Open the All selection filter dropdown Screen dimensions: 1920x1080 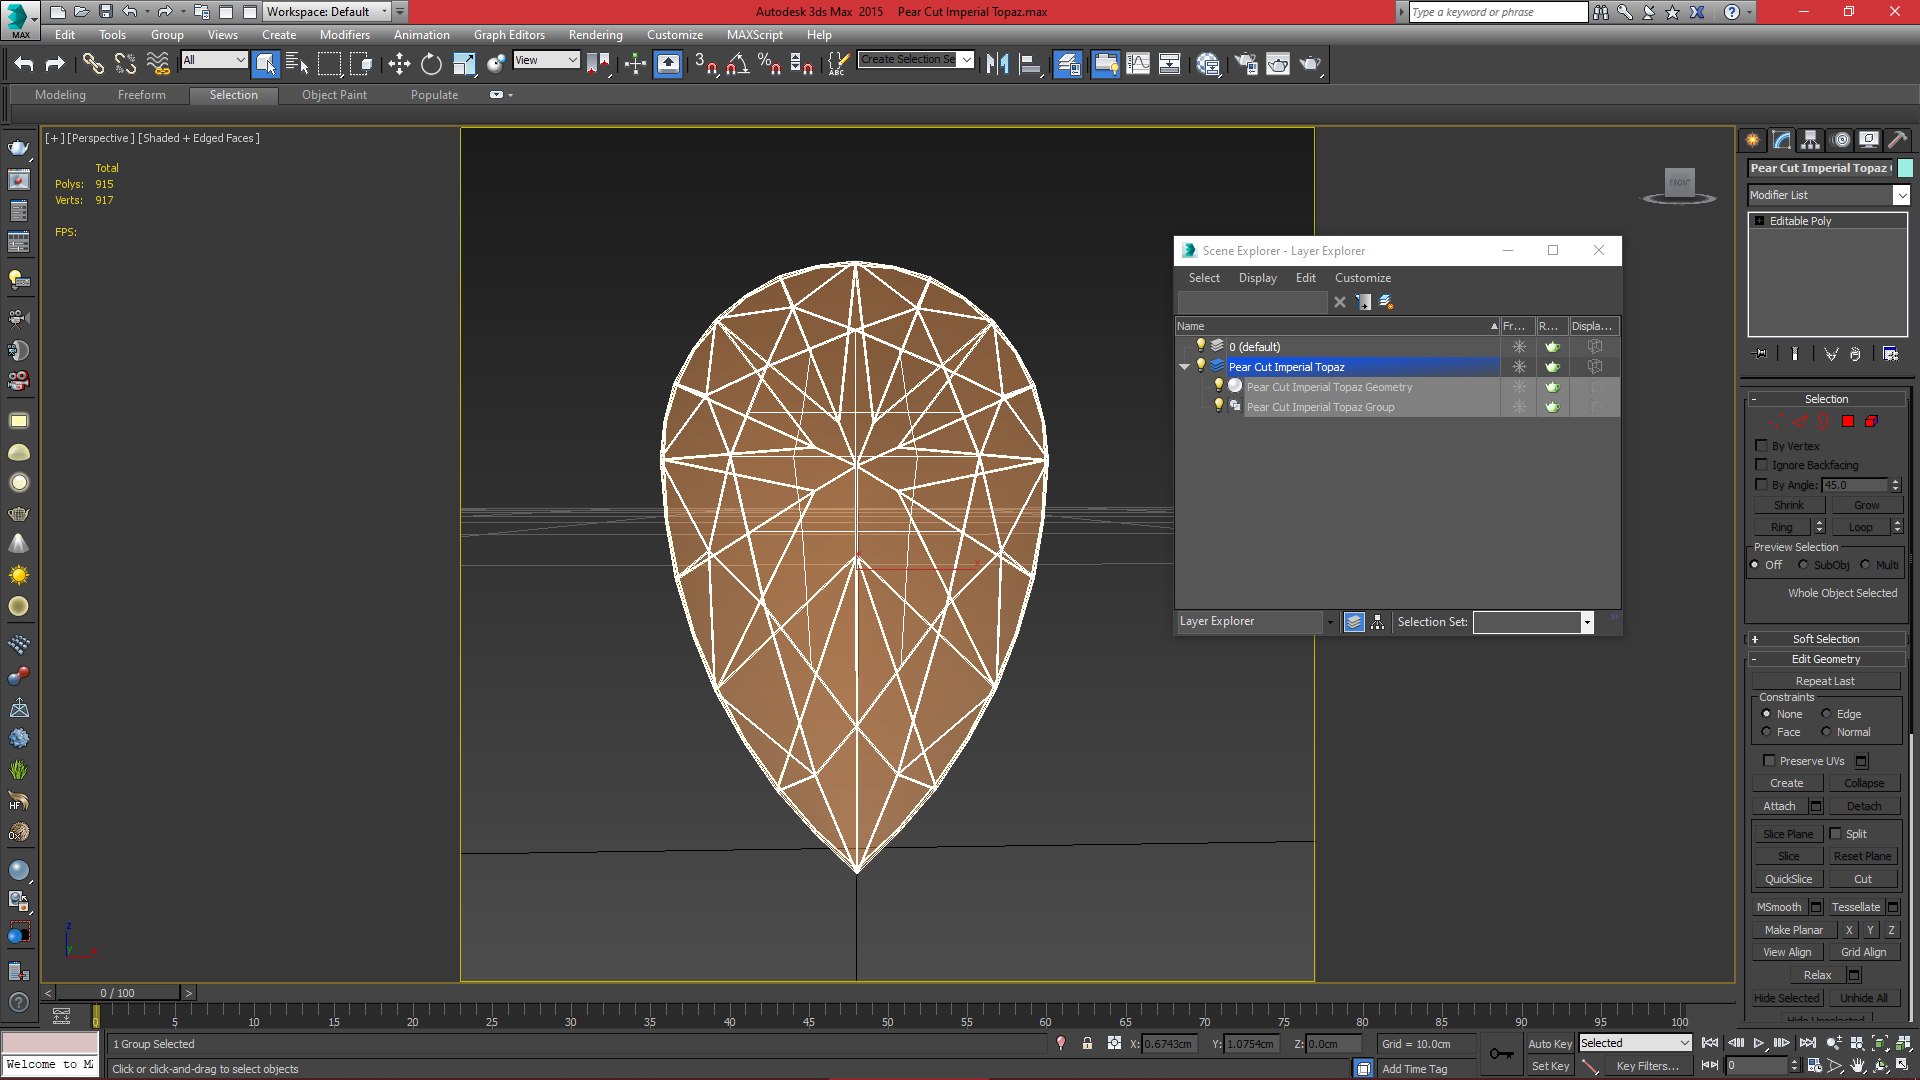point(214,60)
